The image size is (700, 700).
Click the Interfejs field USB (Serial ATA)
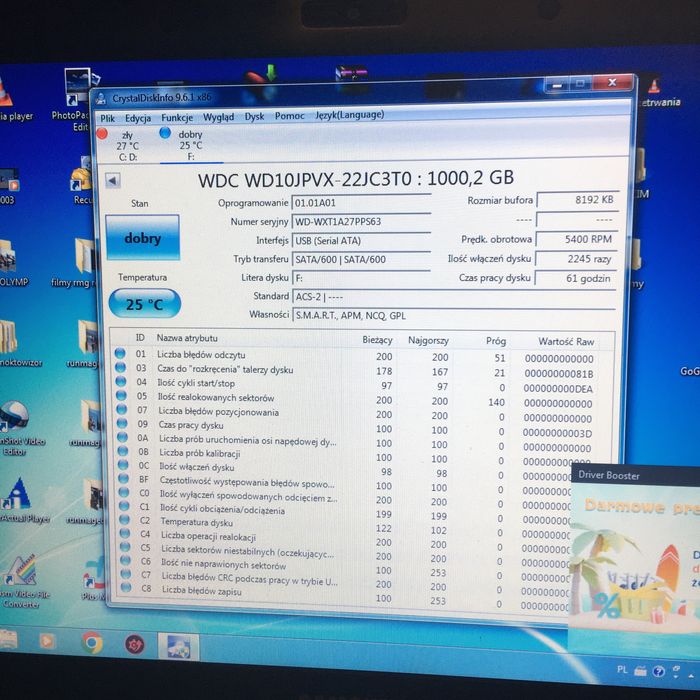point(361,240)
